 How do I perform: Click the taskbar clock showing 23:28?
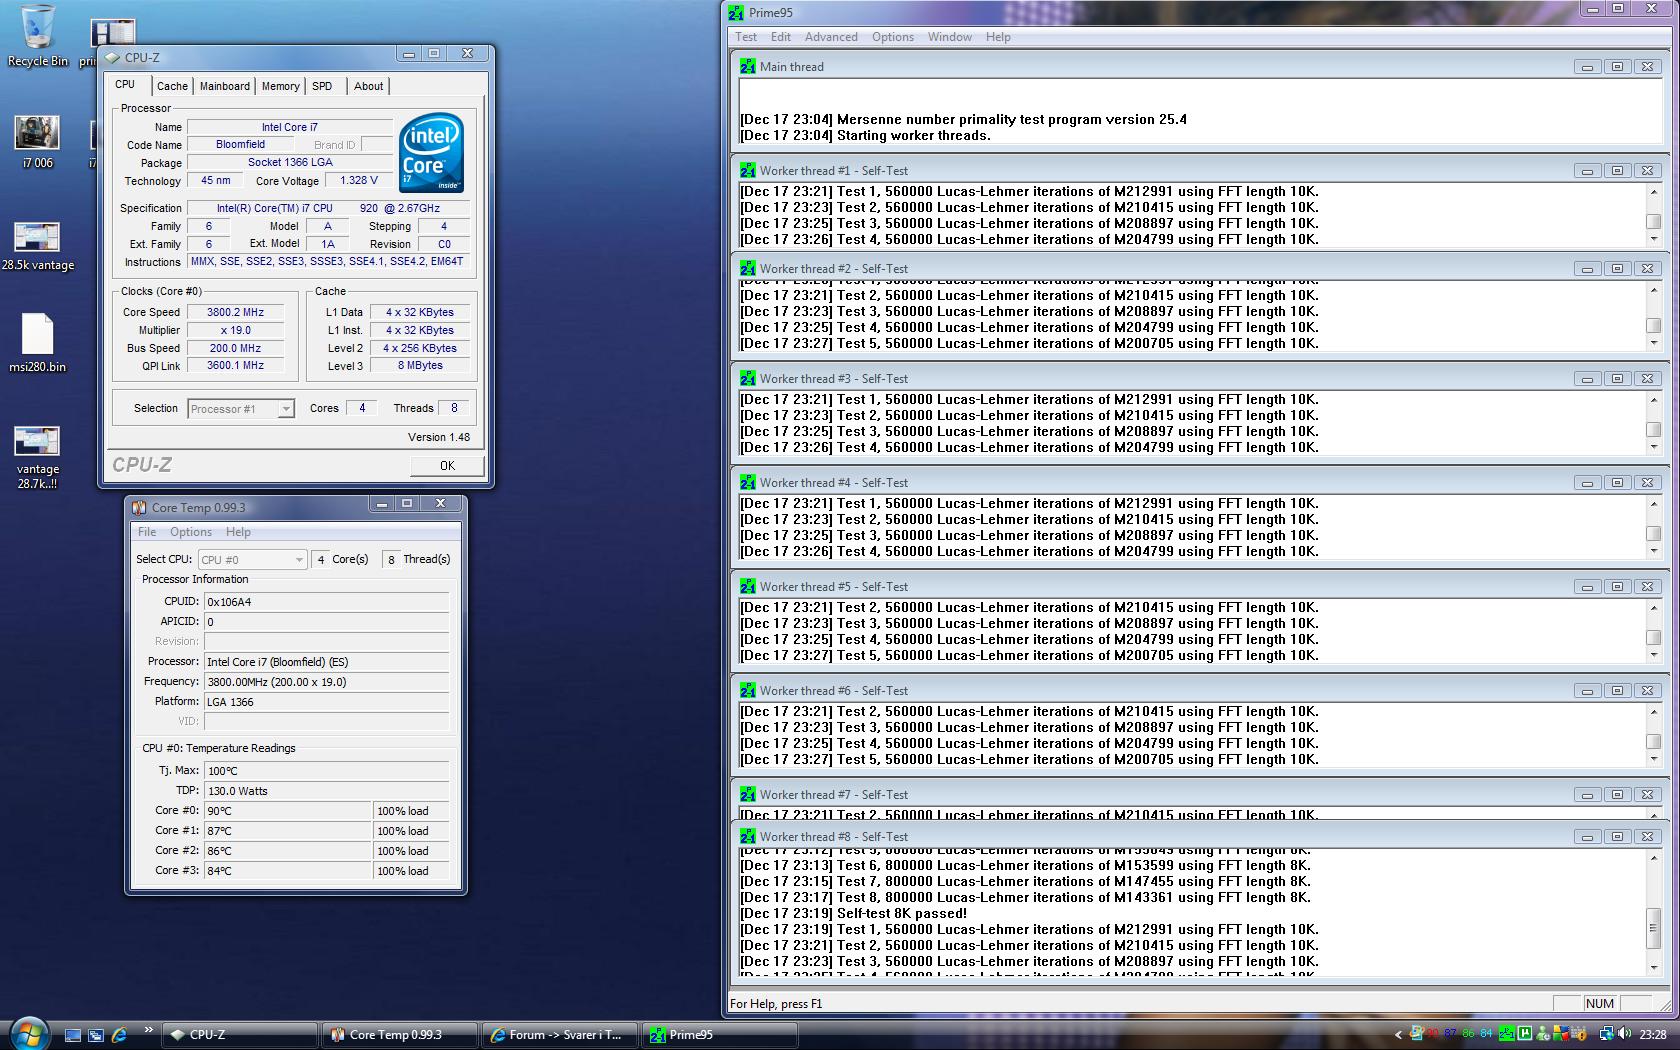coord(1653,1034)
